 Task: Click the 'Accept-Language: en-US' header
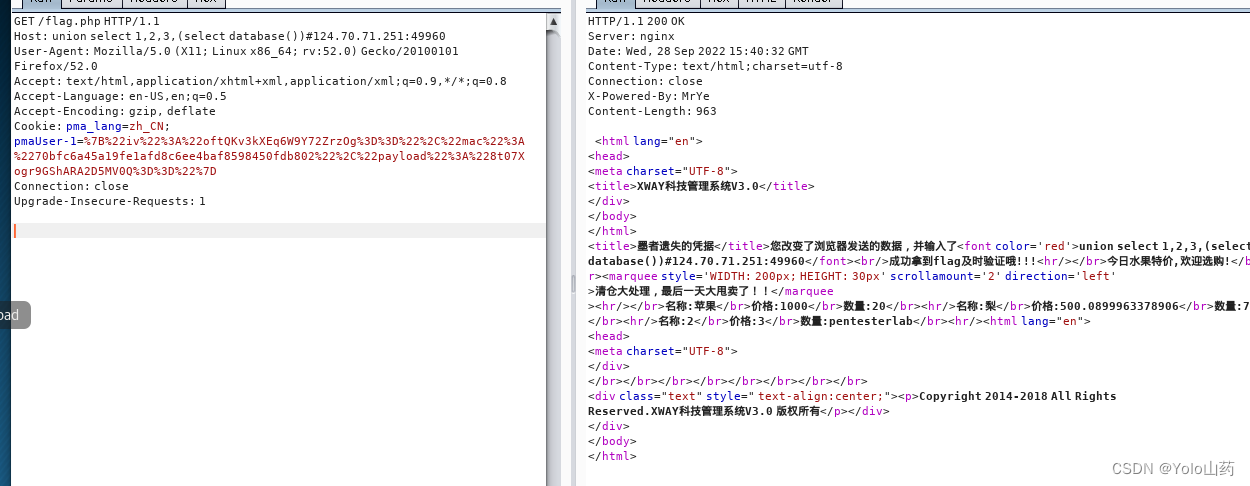[120, 96]
